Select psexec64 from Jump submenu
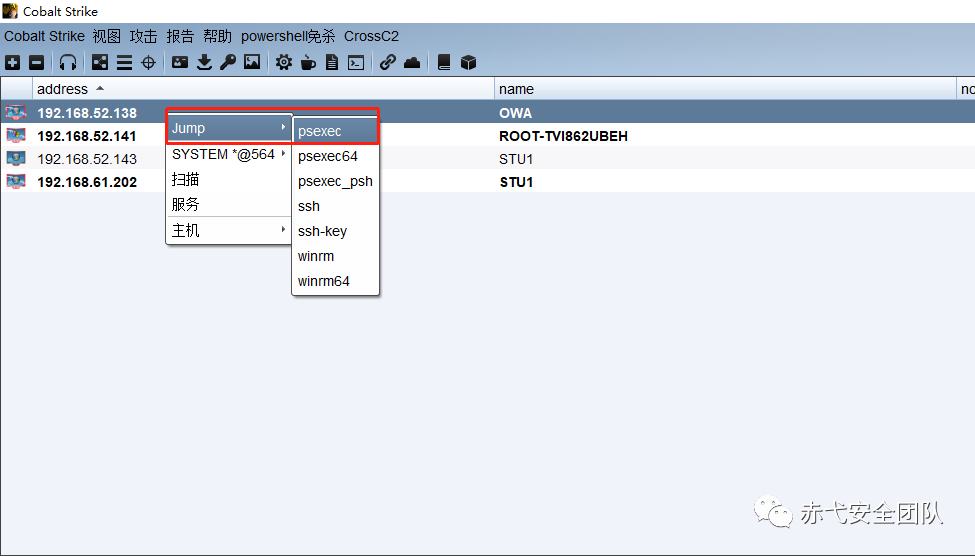The height and width of the screenshot is (556, 975). pyautogui.click(x=335, y=156)
